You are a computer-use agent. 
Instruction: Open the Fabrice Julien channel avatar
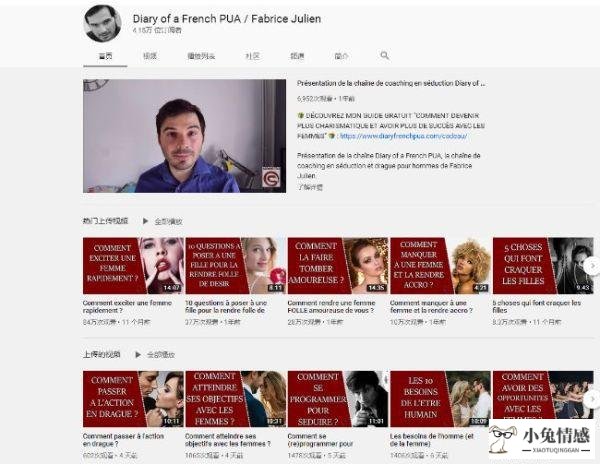pyautogui.click(x=103, y=23)
